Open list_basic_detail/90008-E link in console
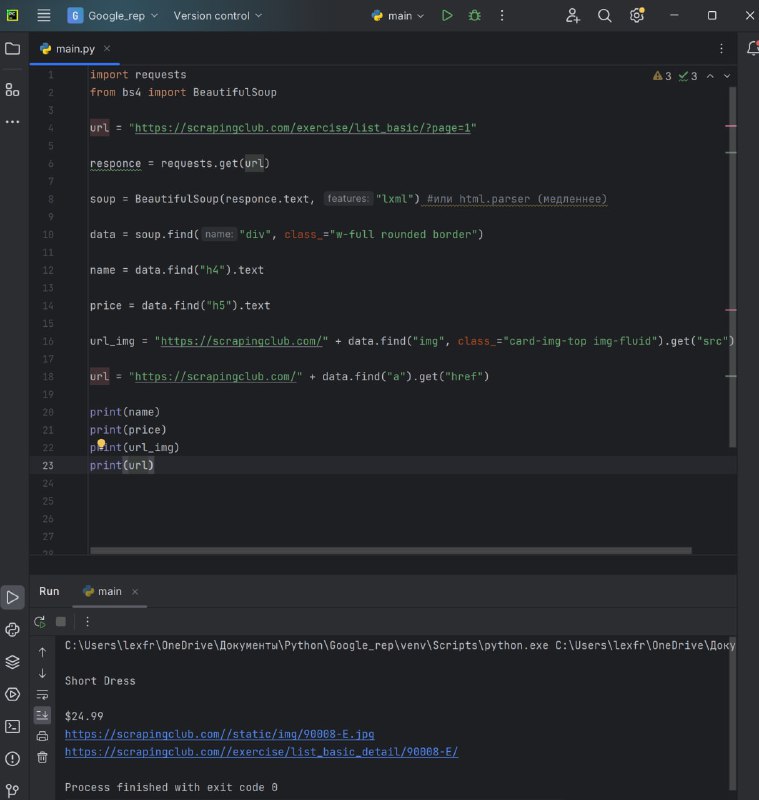759x800 pixels. pyautogui.click(x=261, y=752)
